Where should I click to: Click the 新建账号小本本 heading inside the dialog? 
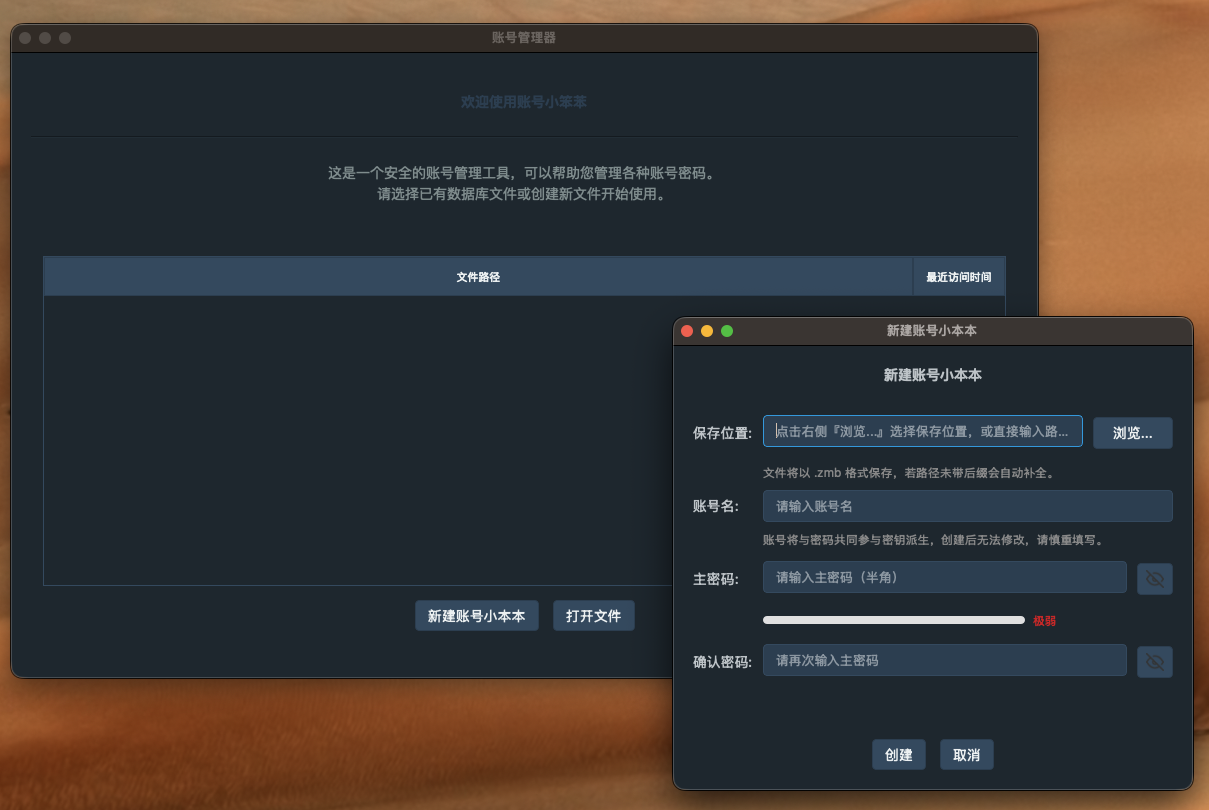[932, 375]
